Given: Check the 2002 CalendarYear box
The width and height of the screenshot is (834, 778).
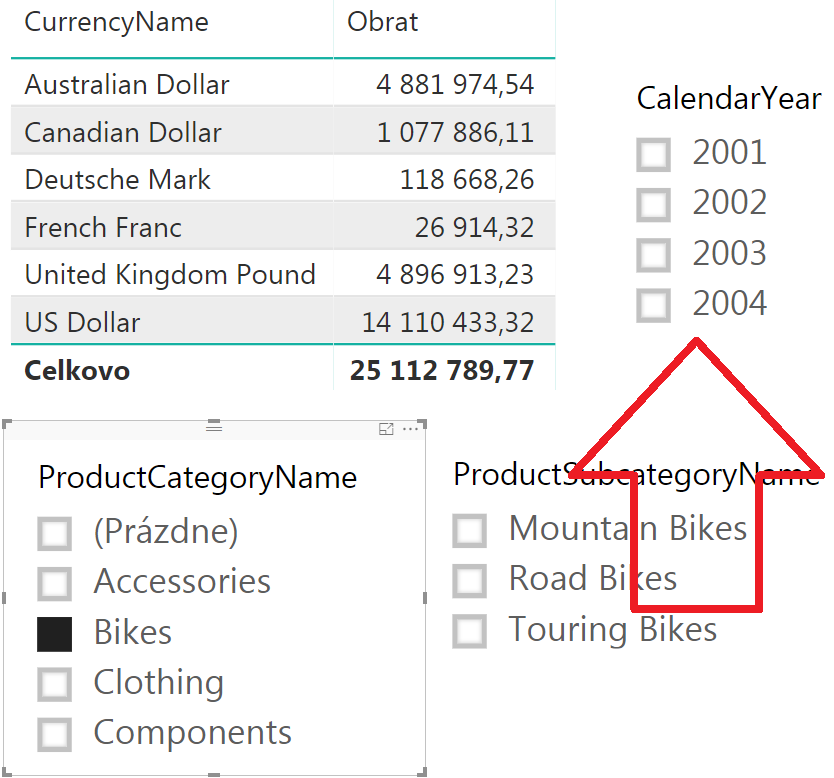Looking at the screenshot, I should [653, 205].
